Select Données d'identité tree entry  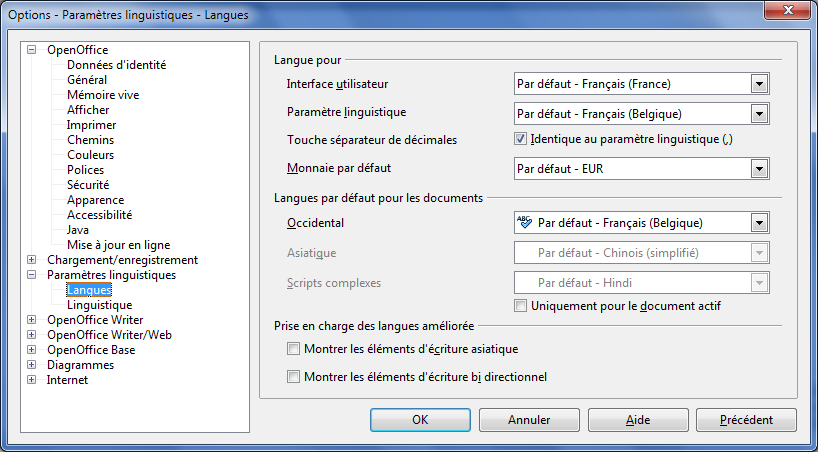coord(116,65)
